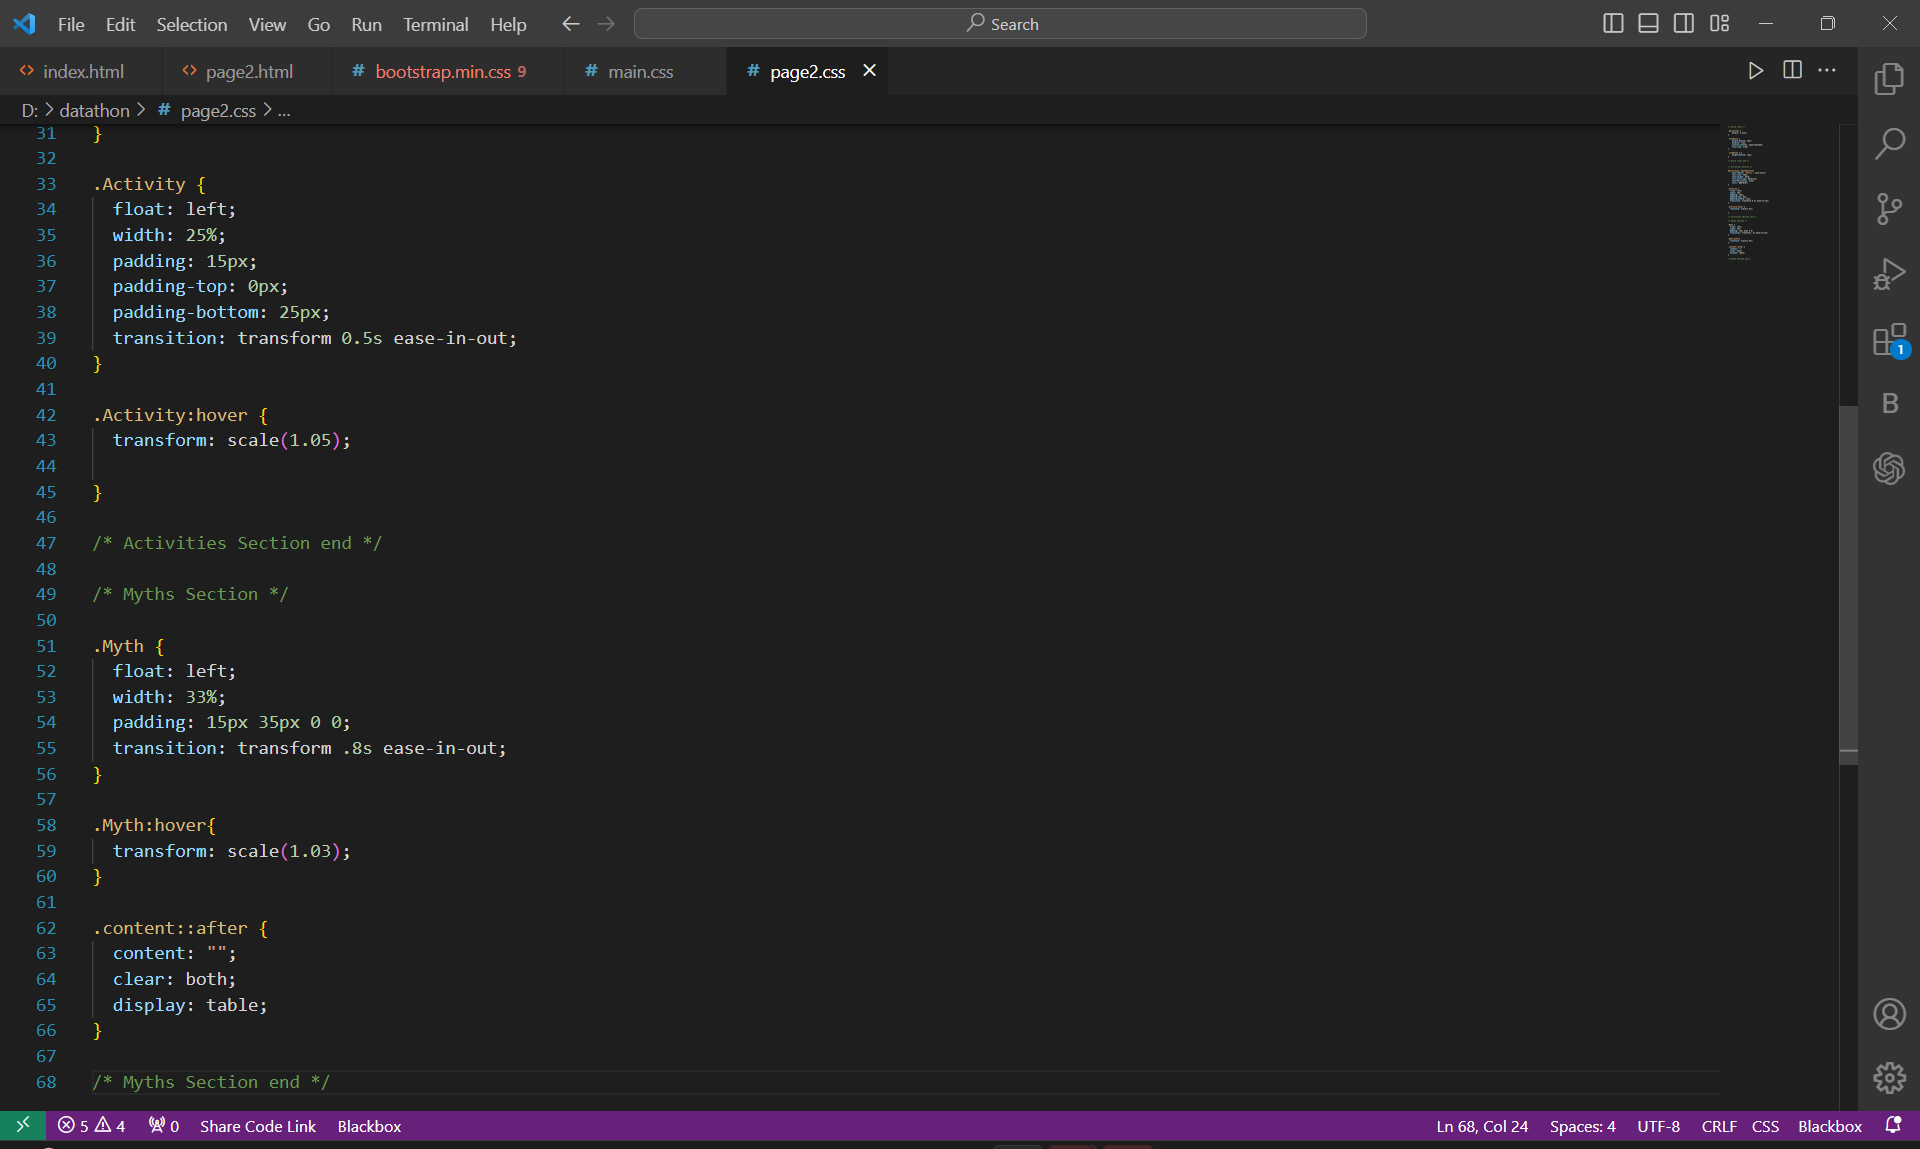Toggle the bottom panel layout button
The height and width of the screenshot is (1149, 1920).
[x=1648, y=23]
